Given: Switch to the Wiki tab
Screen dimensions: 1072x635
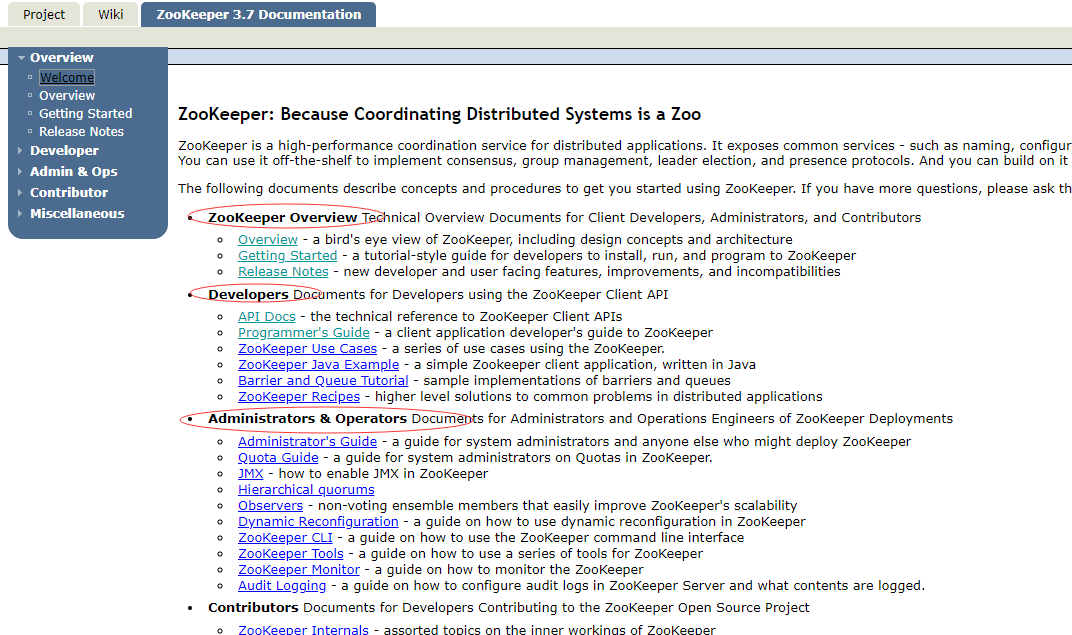Looking at the screenshot, I should [110, 14].
